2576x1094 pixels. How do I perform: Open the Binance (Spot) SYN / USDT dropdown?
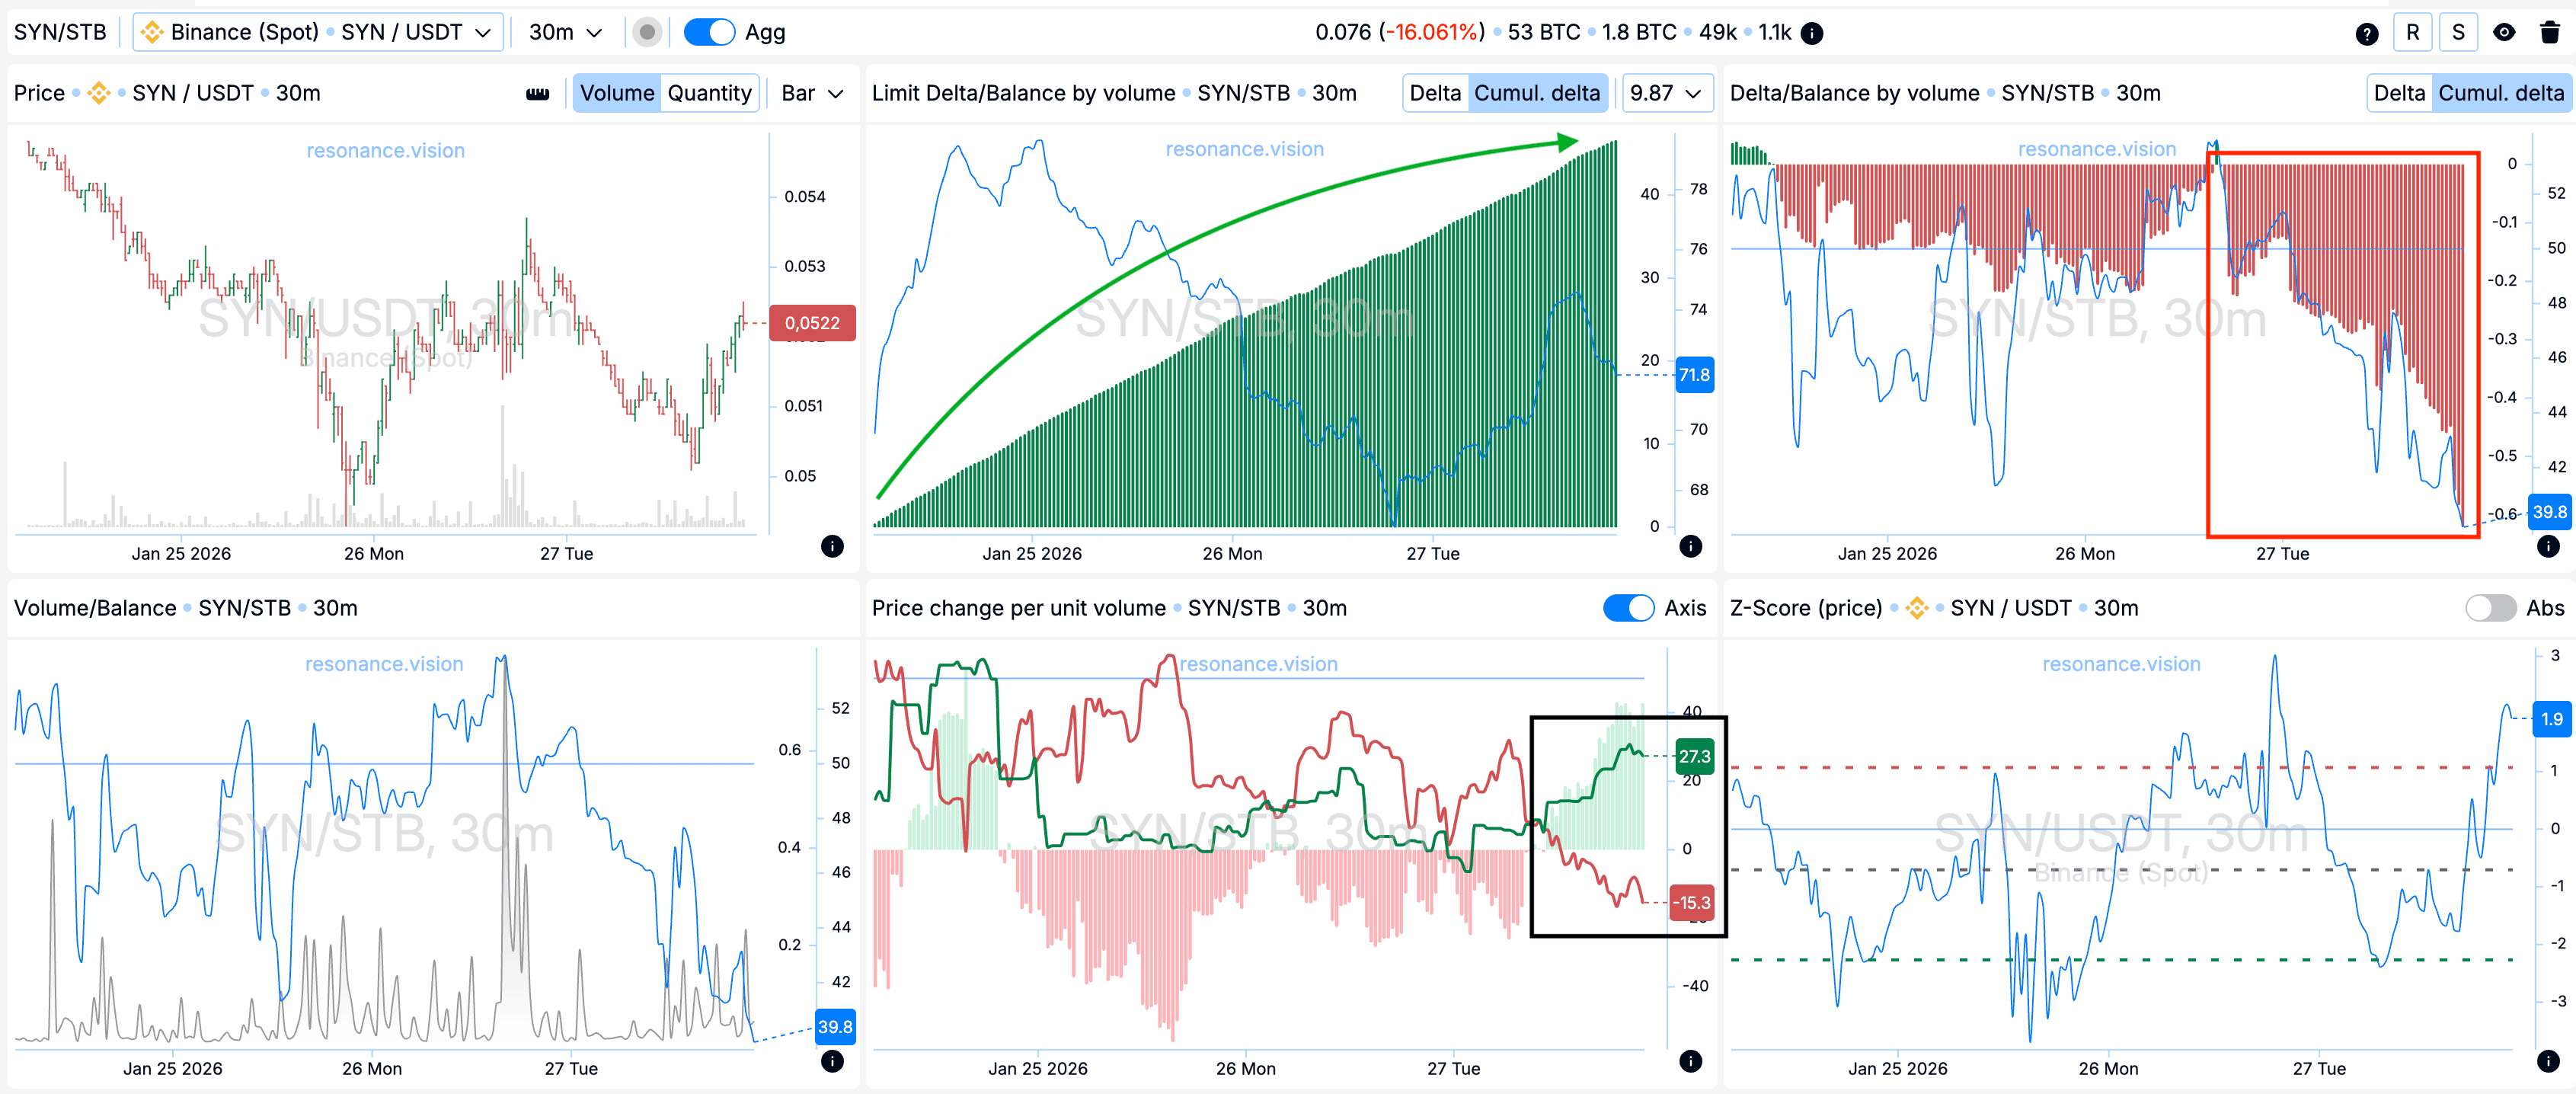coord(318,33)
